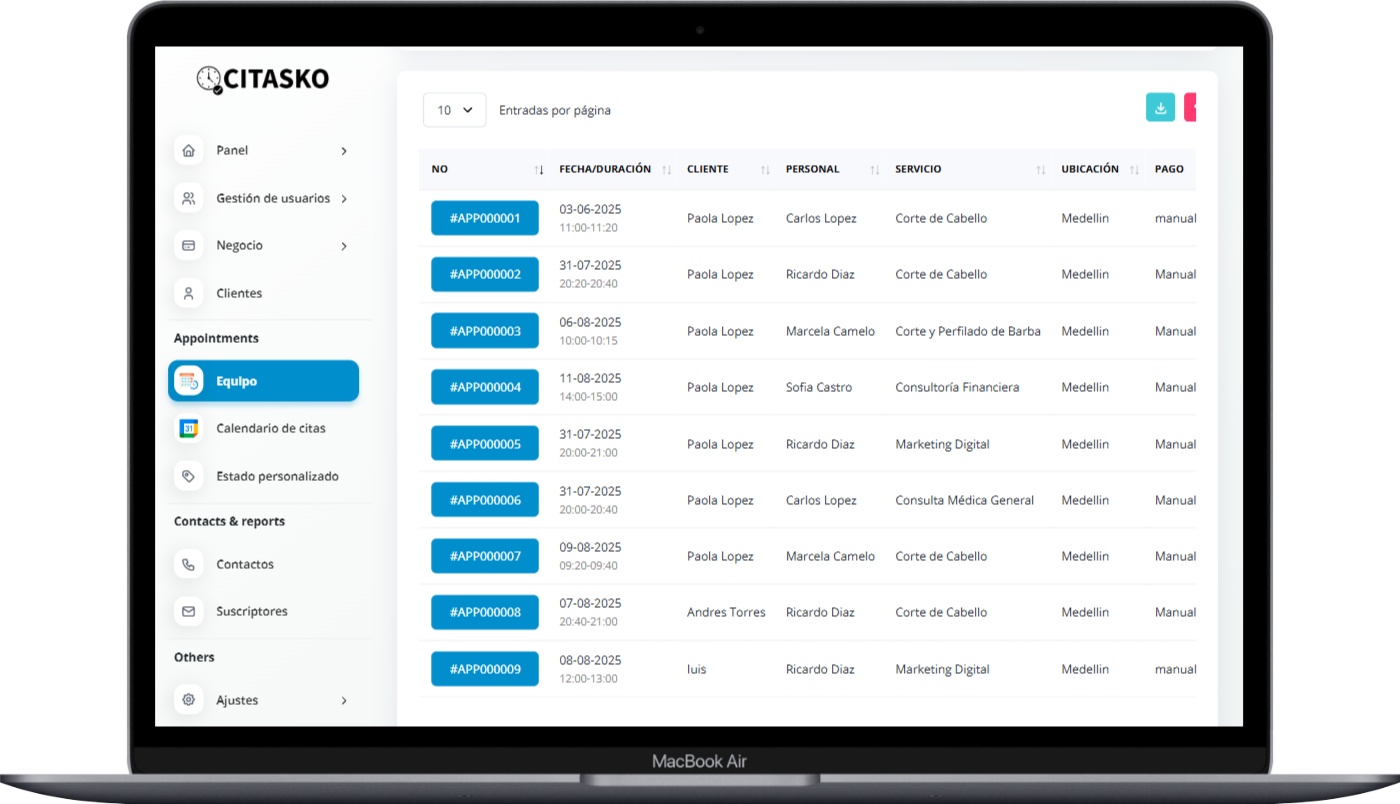
Task: Click the Suscriptores envelope icon
Action: click(x=188, y=611)
